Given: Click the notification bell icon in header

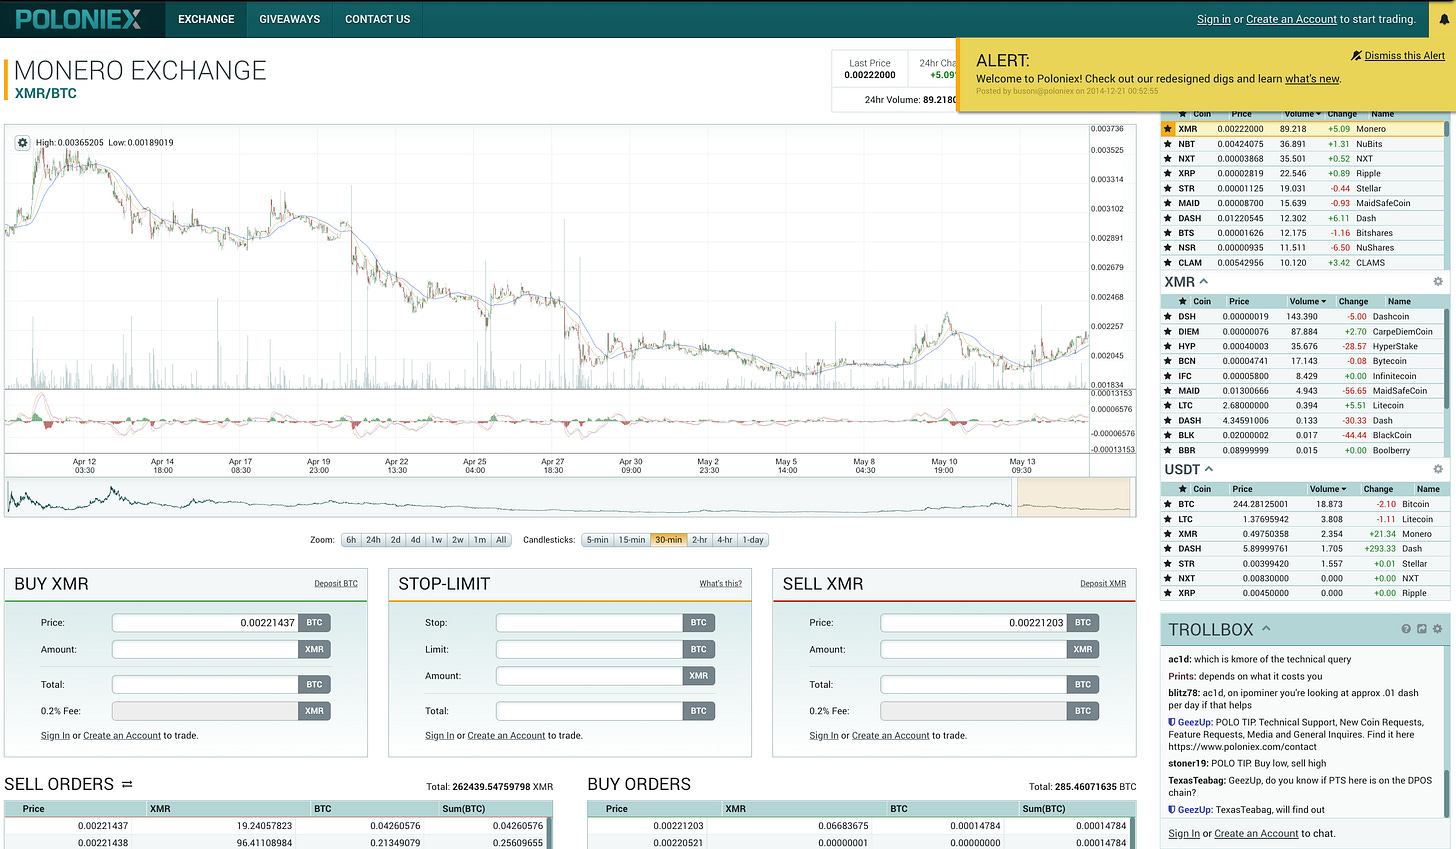Looking at the screenshot, I should (x=1444, y=19).
